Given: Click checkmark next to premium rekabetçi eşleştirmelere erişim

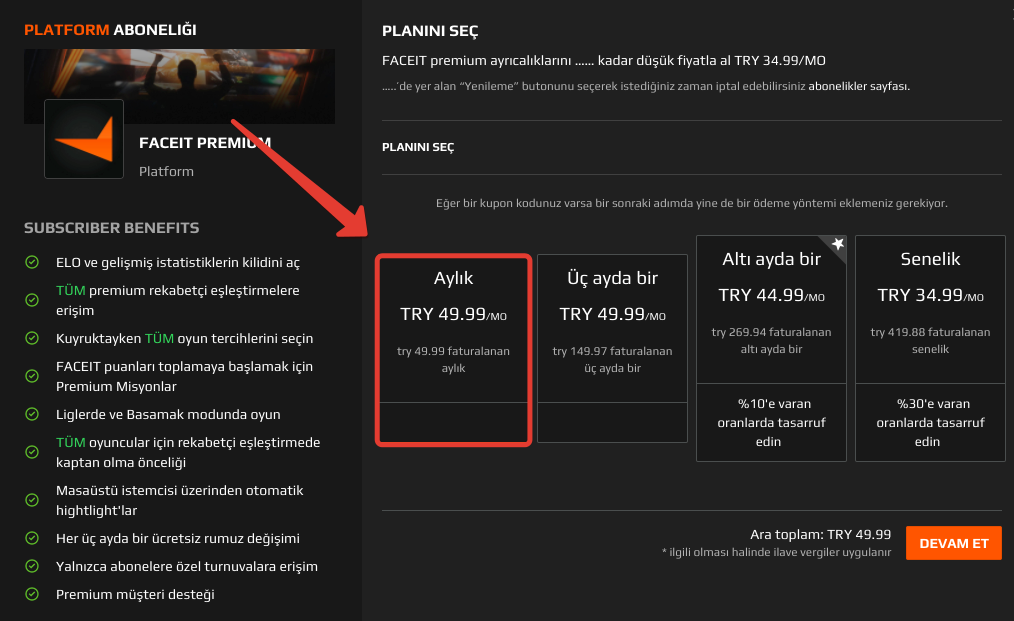Looking at the screenshot, I should (x=32, y=300).
